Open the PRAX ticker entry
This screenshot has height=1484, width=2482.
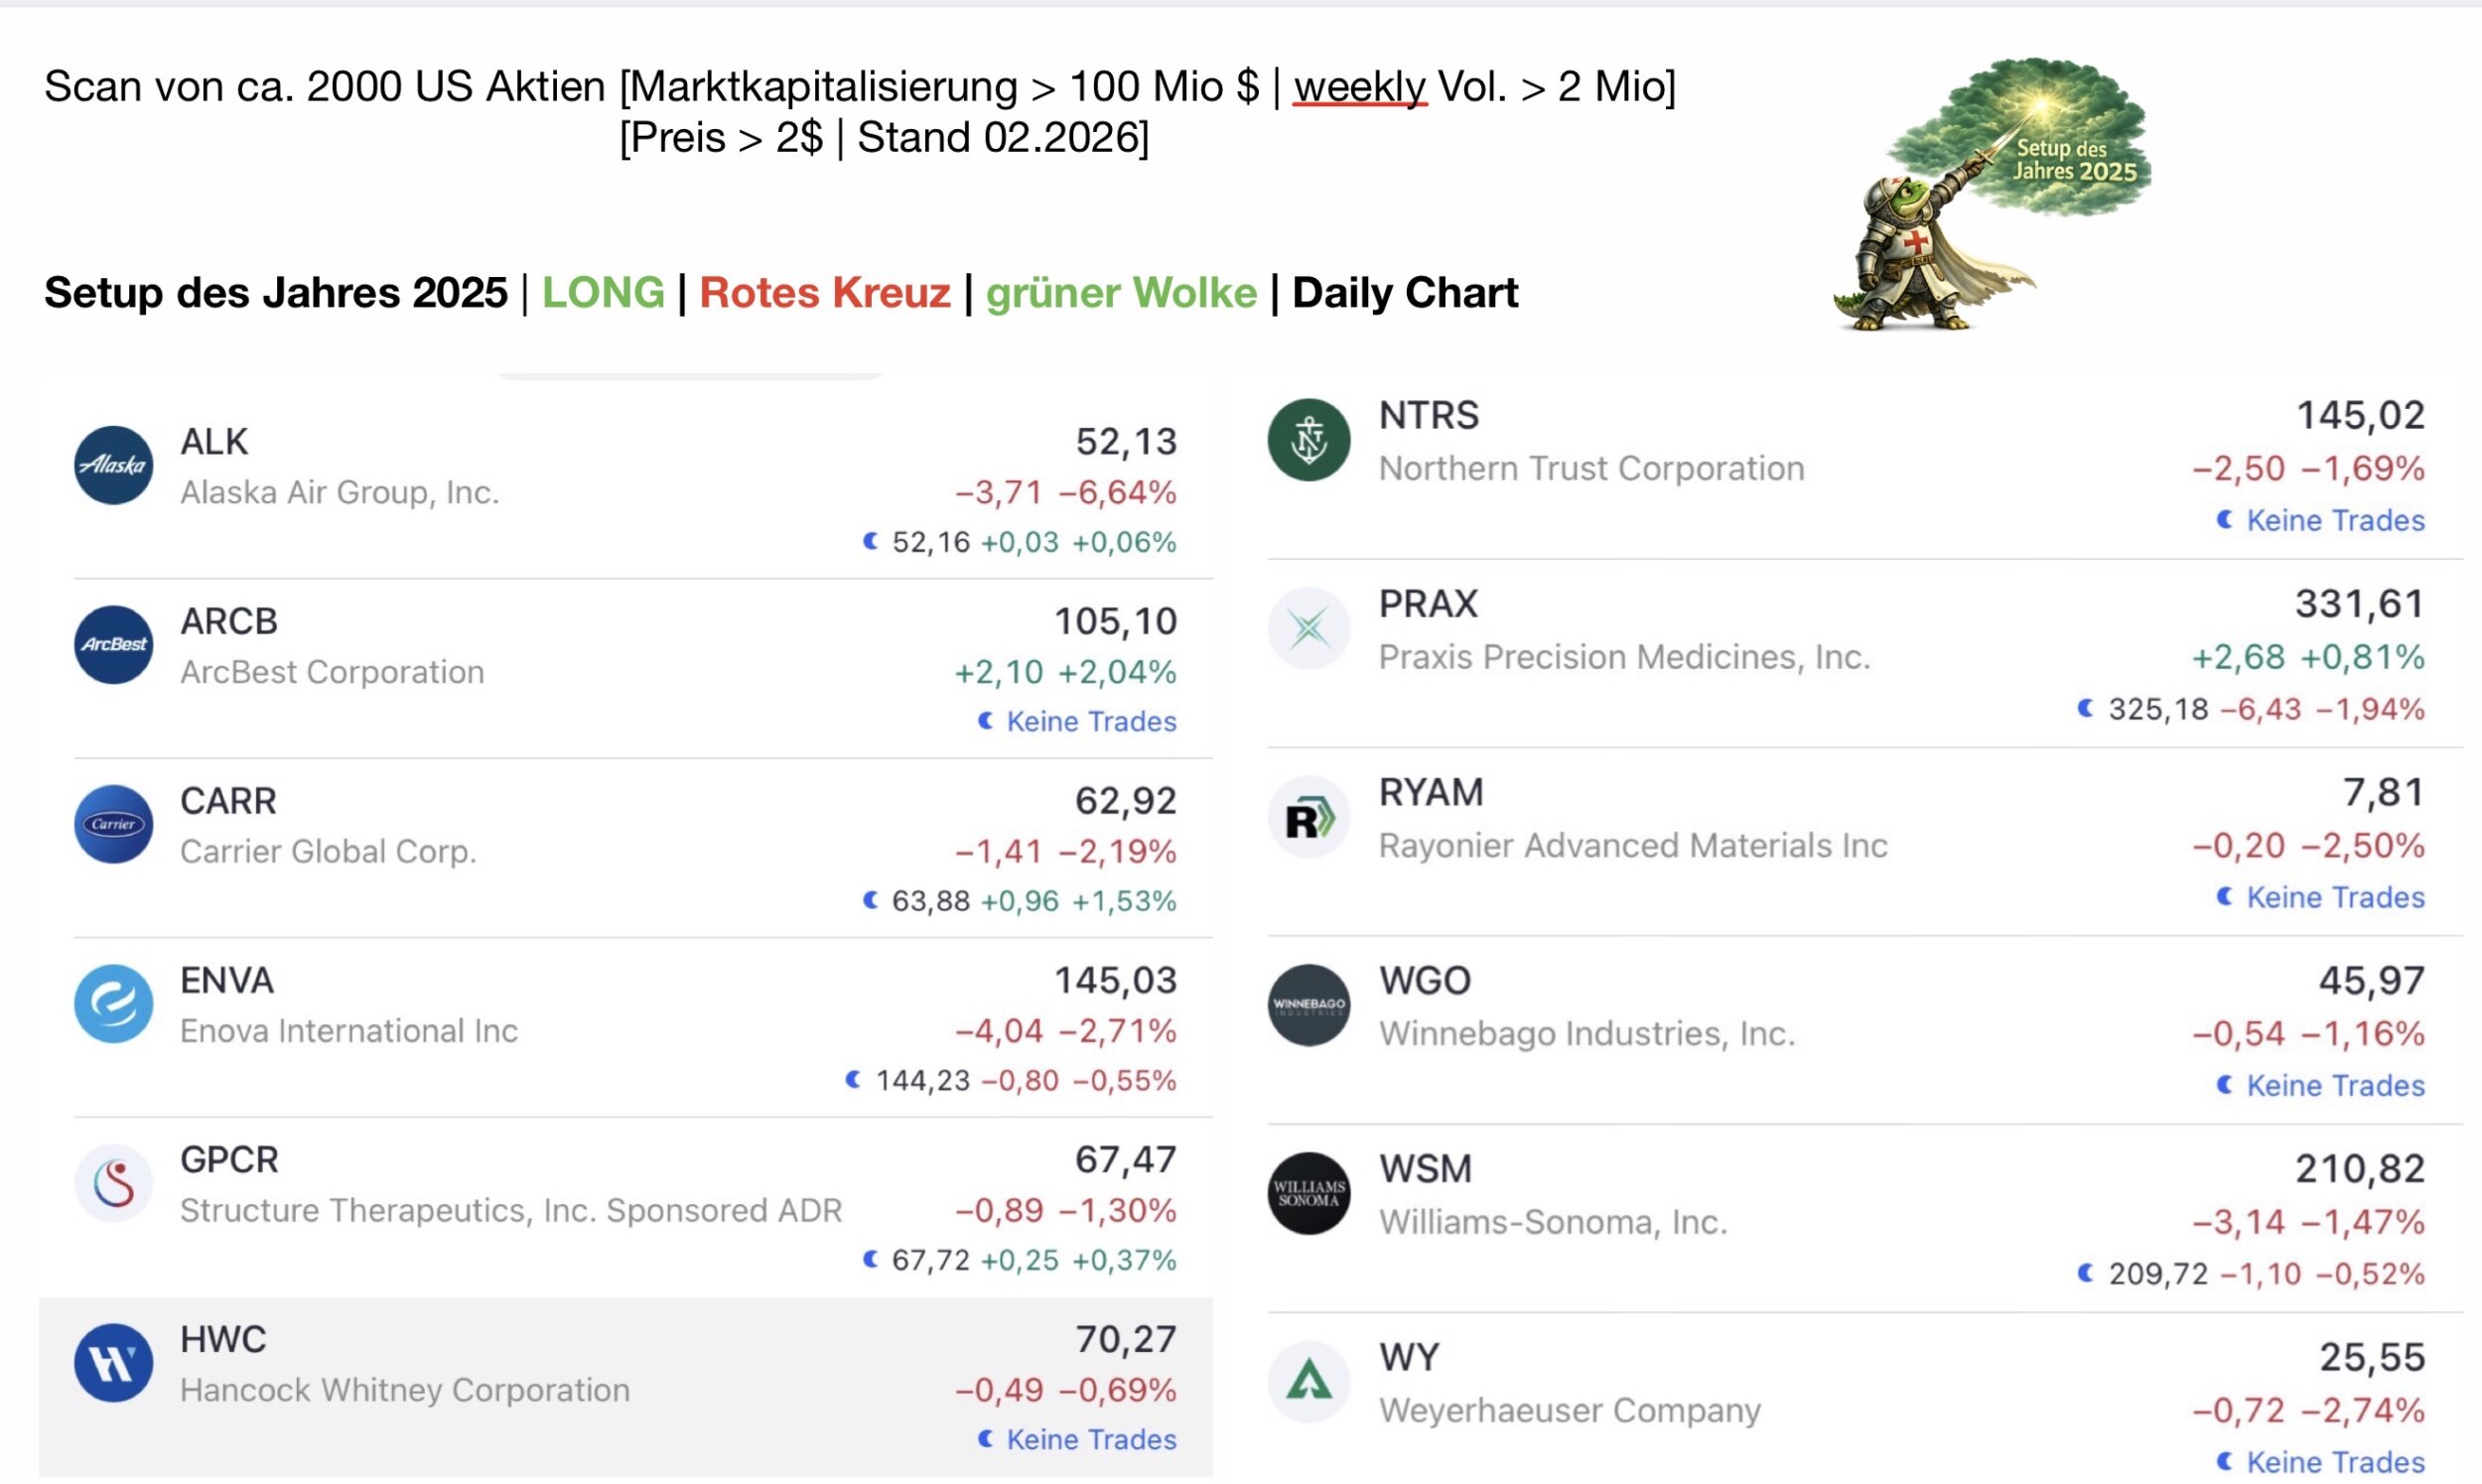click(1427, 604)
